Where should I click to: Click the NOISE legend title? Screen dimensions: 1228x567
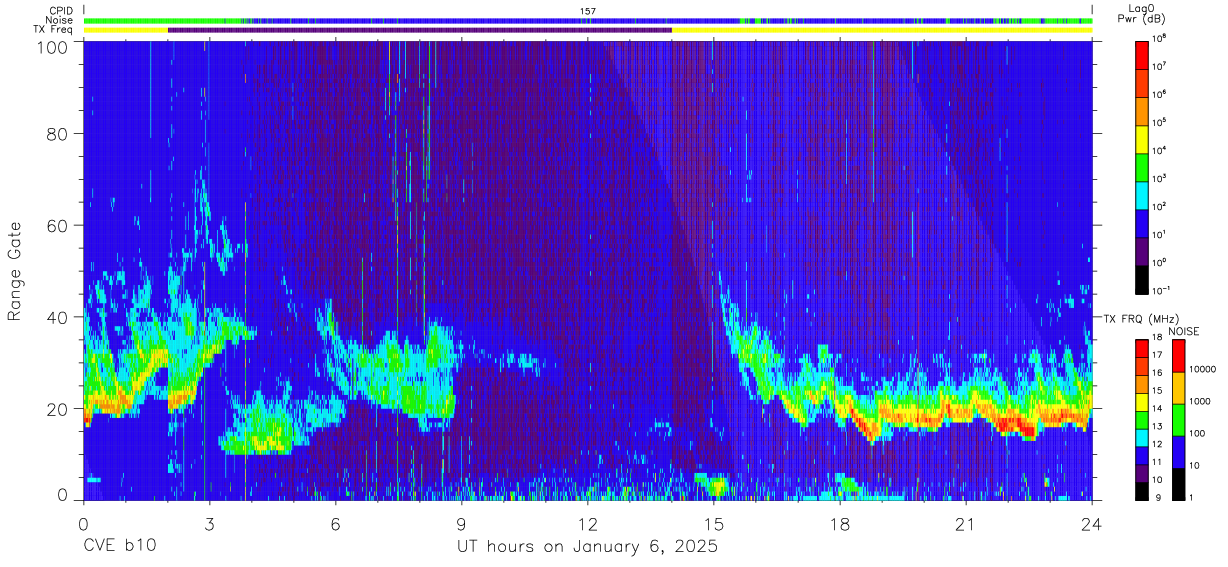(x=1183, y=331)
